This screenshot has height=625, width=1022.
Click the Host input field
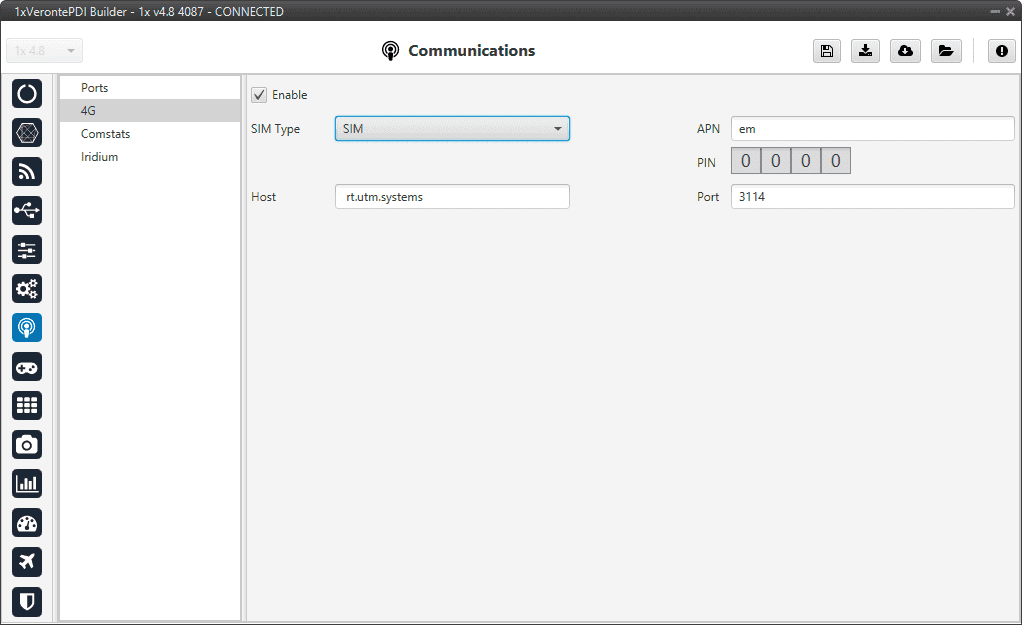coord(452,197)
